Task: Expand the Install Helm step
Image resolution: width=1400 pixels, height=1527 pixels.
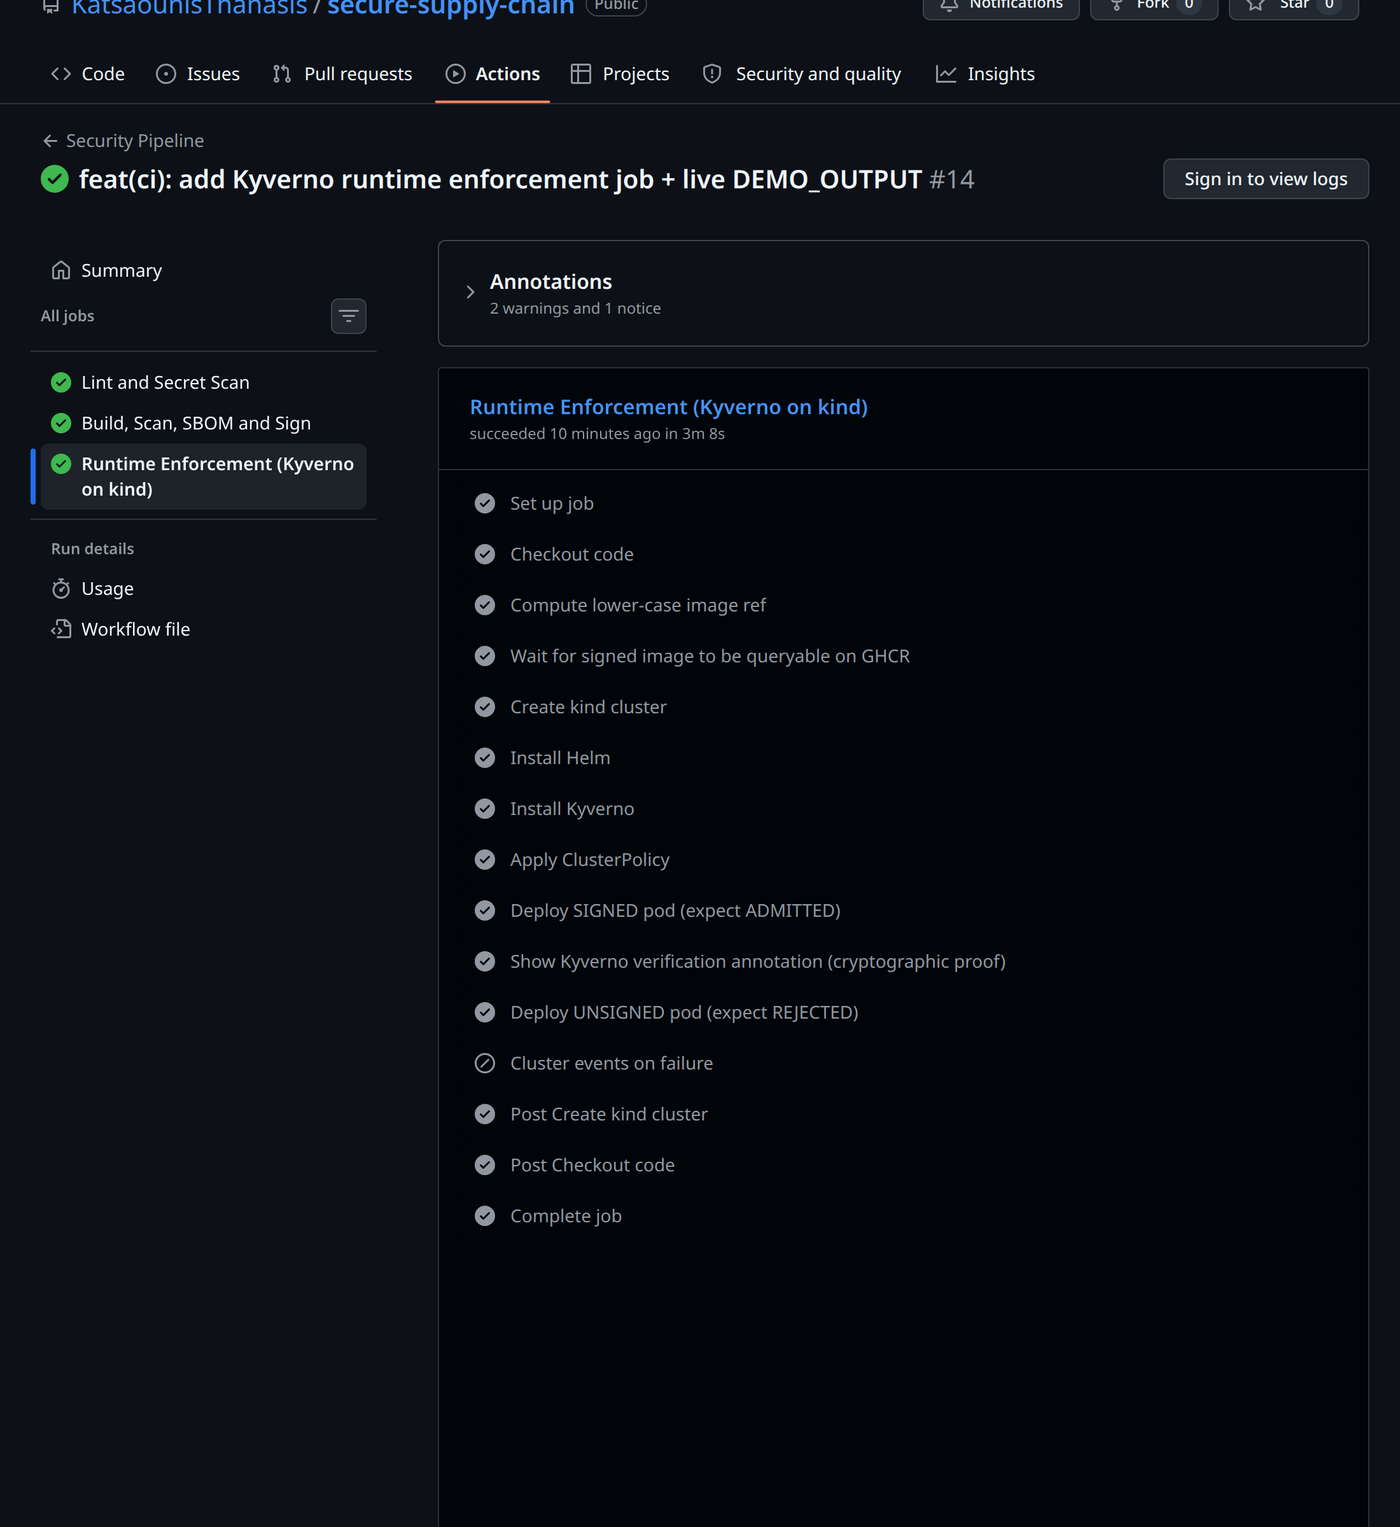Action: click(x=903, y=758)
